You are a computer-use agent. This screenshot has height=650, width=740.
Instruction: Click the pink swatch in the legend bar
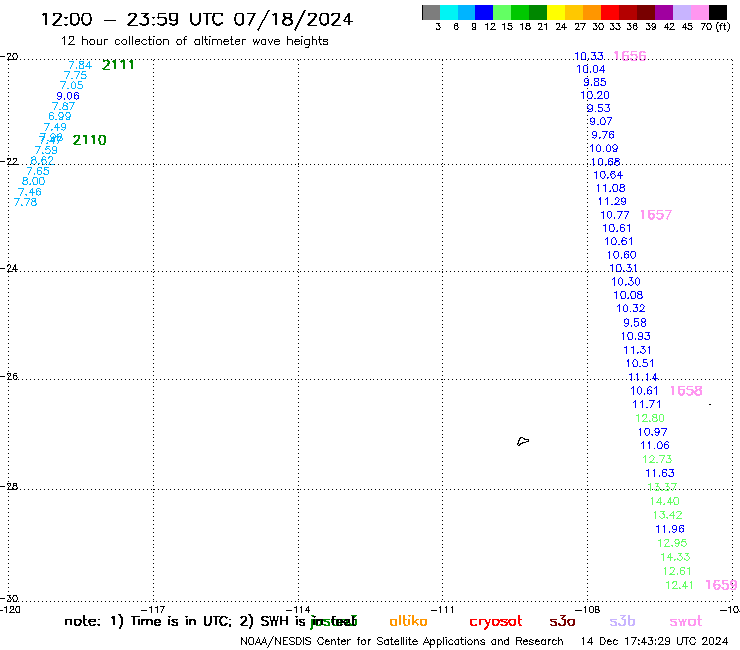click(x=700, y=12)
